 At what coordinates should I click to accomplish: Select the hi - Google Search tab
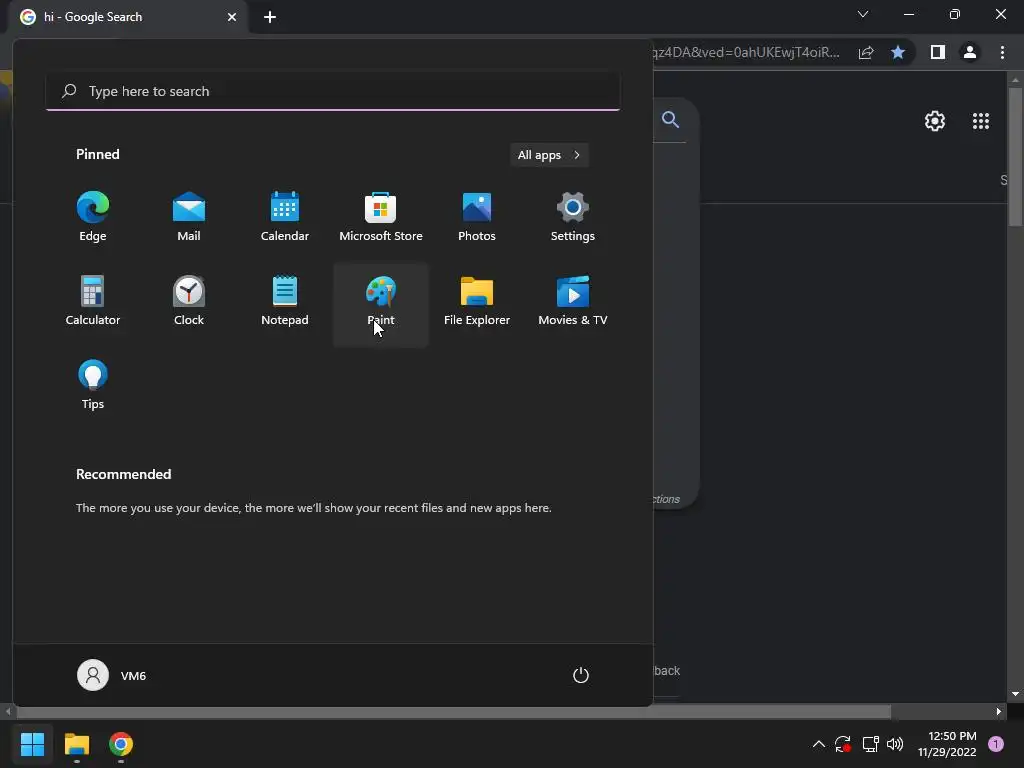[x=128, y=17]
